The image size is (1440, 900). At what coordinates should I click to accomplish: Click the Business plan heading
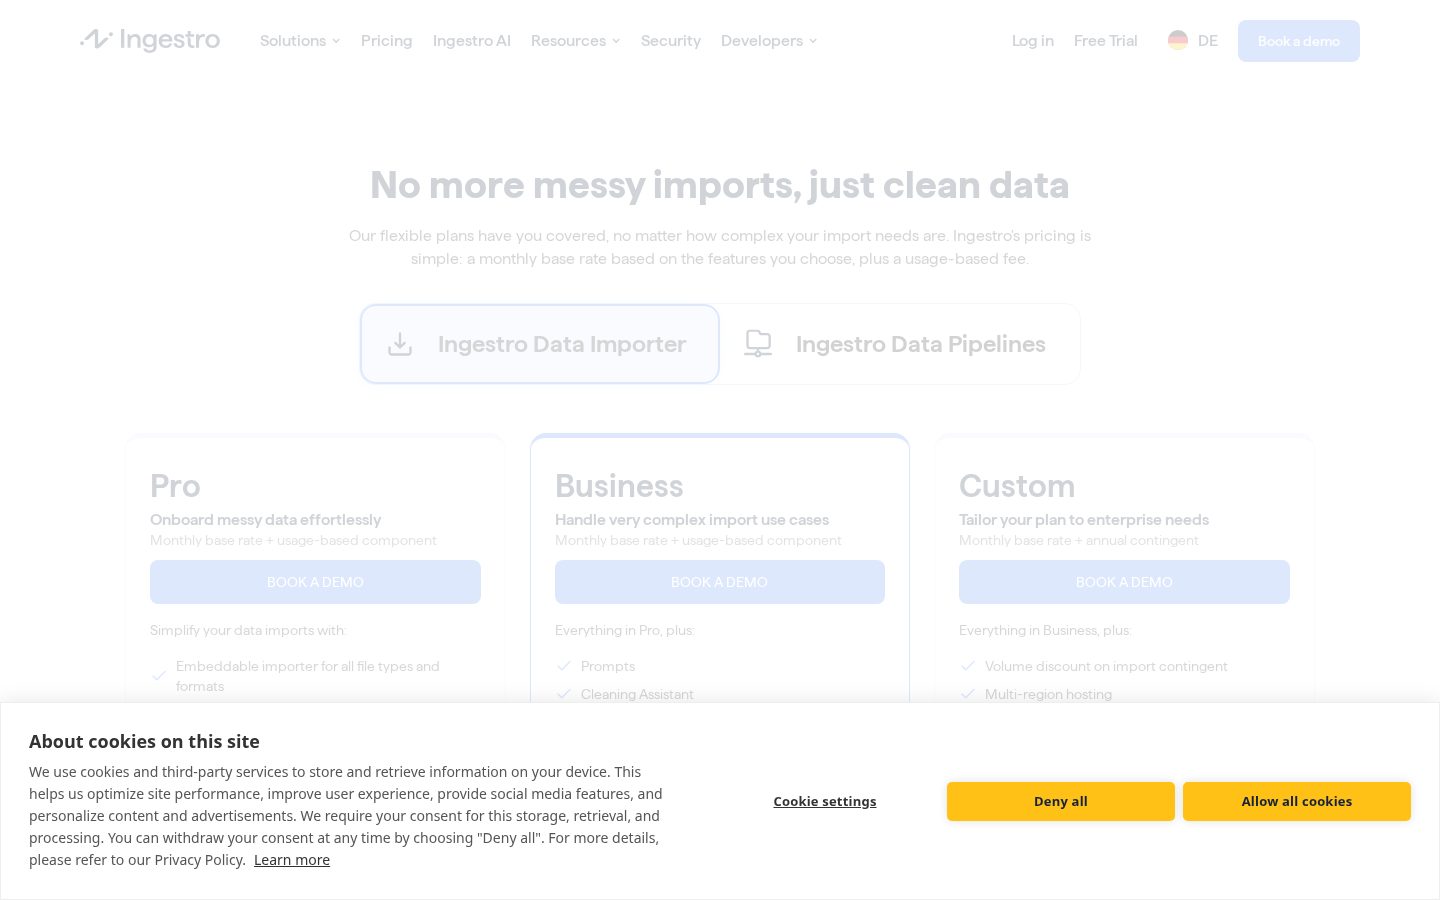click(619, 486)
